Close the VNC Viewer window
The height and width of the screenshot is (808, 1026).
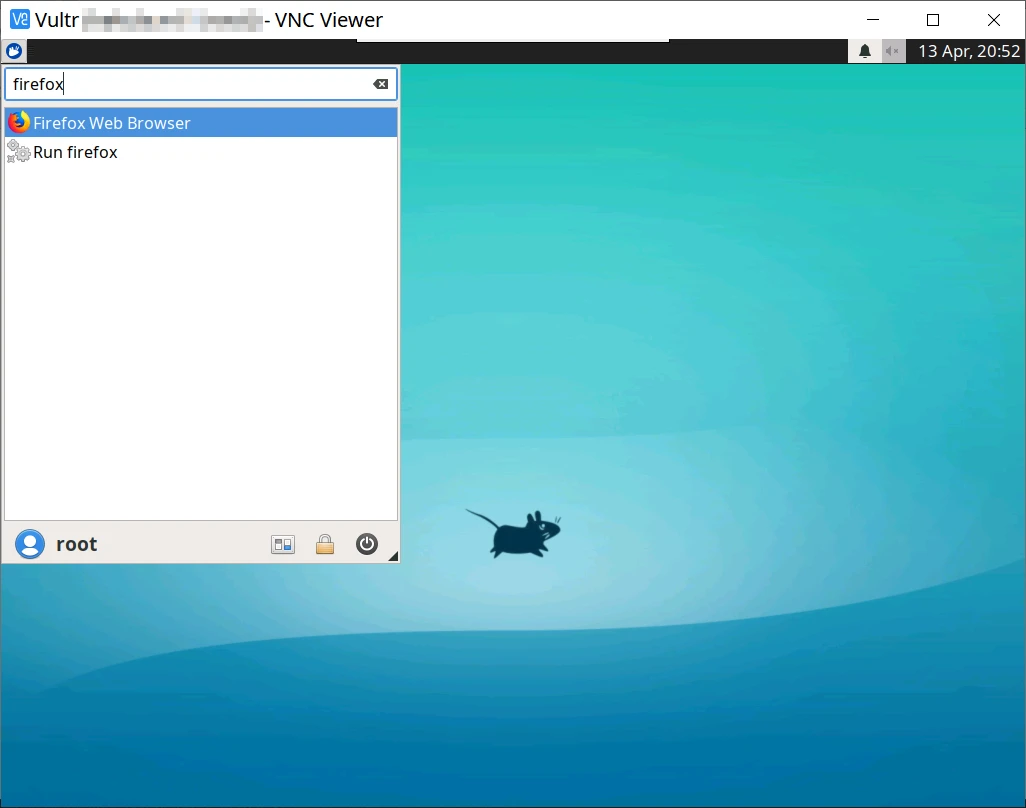(x=994, y=20)
